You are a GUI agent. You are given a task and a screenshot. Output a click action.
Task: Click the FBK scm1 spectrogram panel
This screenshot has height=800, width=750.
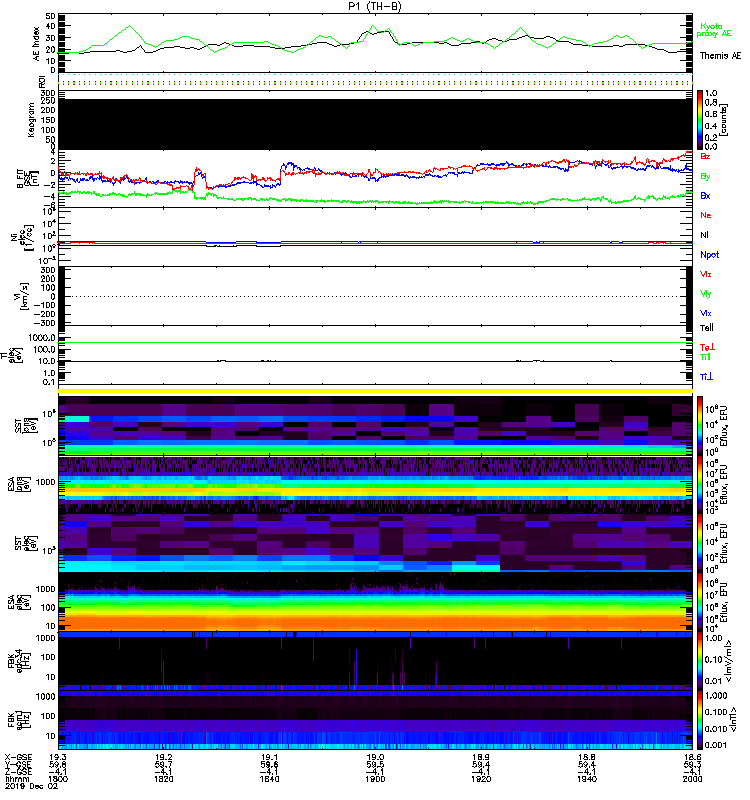coord(375,720)
